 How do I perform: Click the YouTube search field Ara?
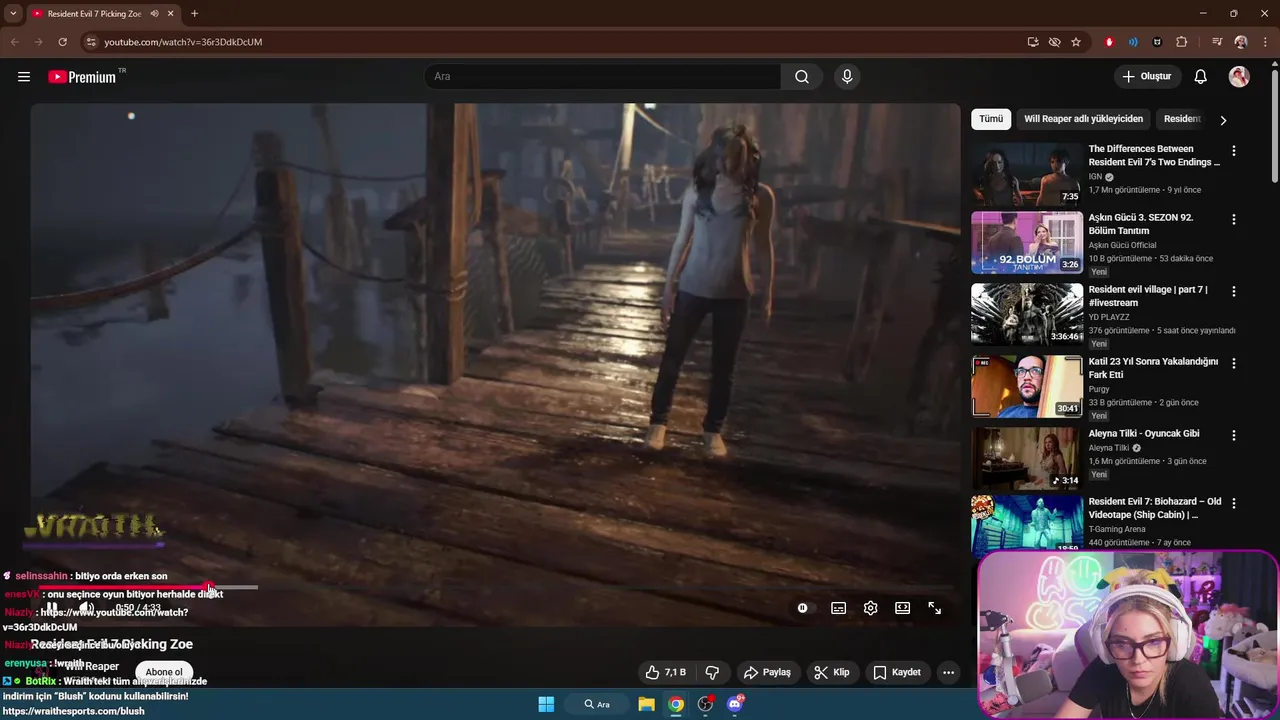tap(603, 77)
